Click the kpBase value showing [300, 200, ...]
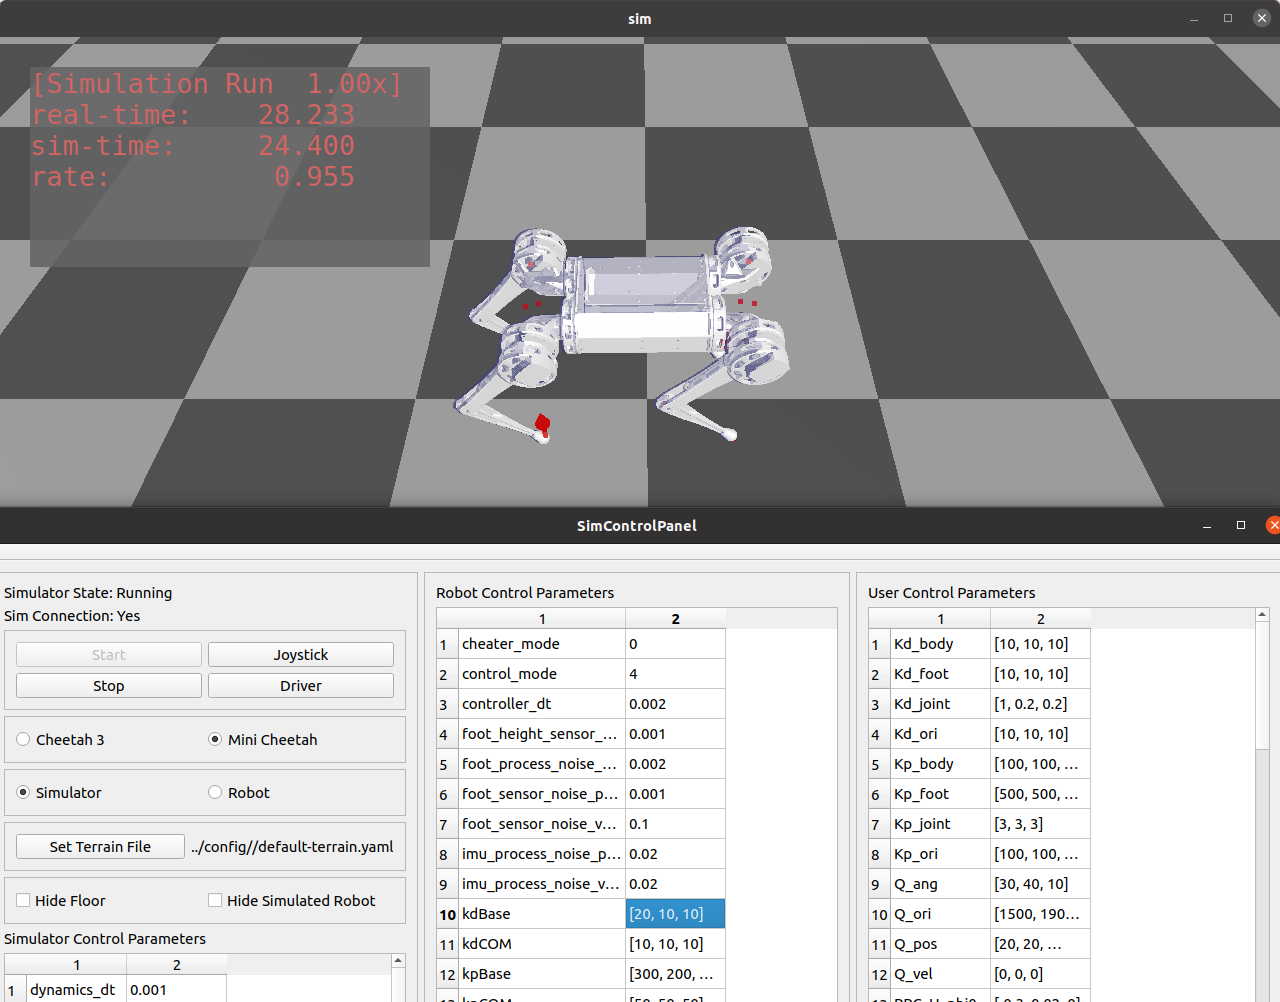This screenshot has width=1280, height=1002. [675, 973]
